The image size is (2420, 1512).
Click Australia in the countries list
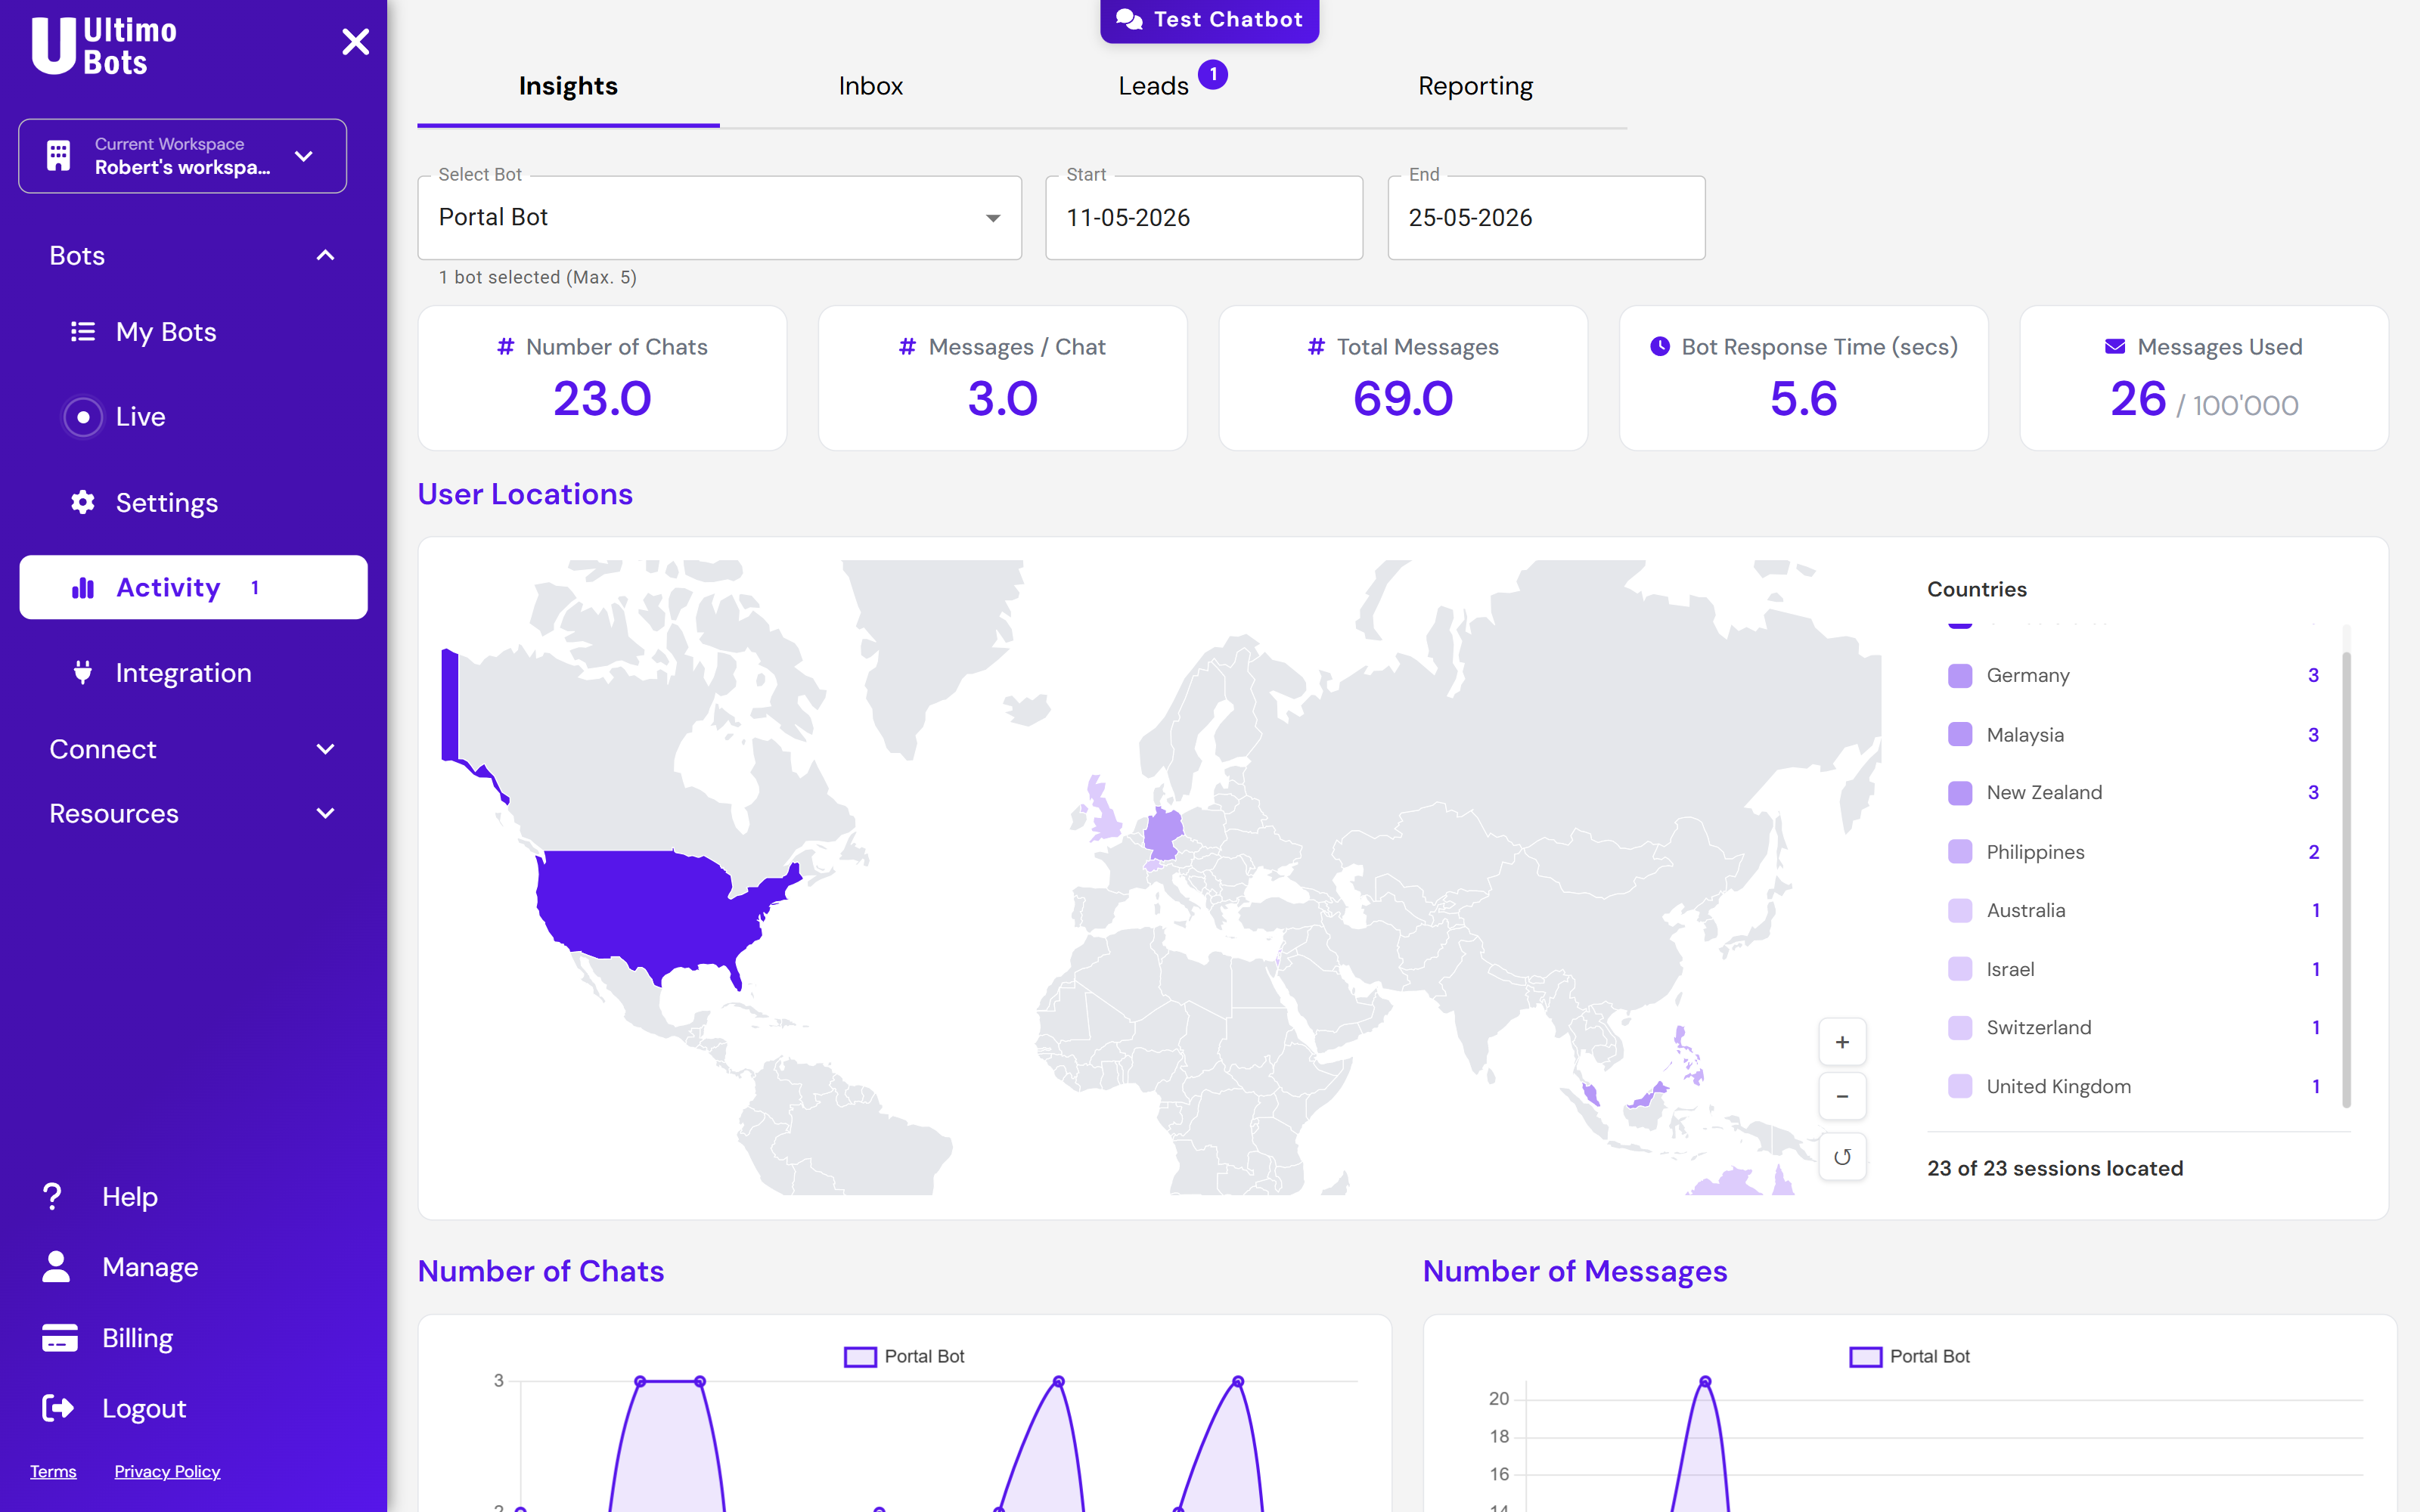coord(2134,910)
